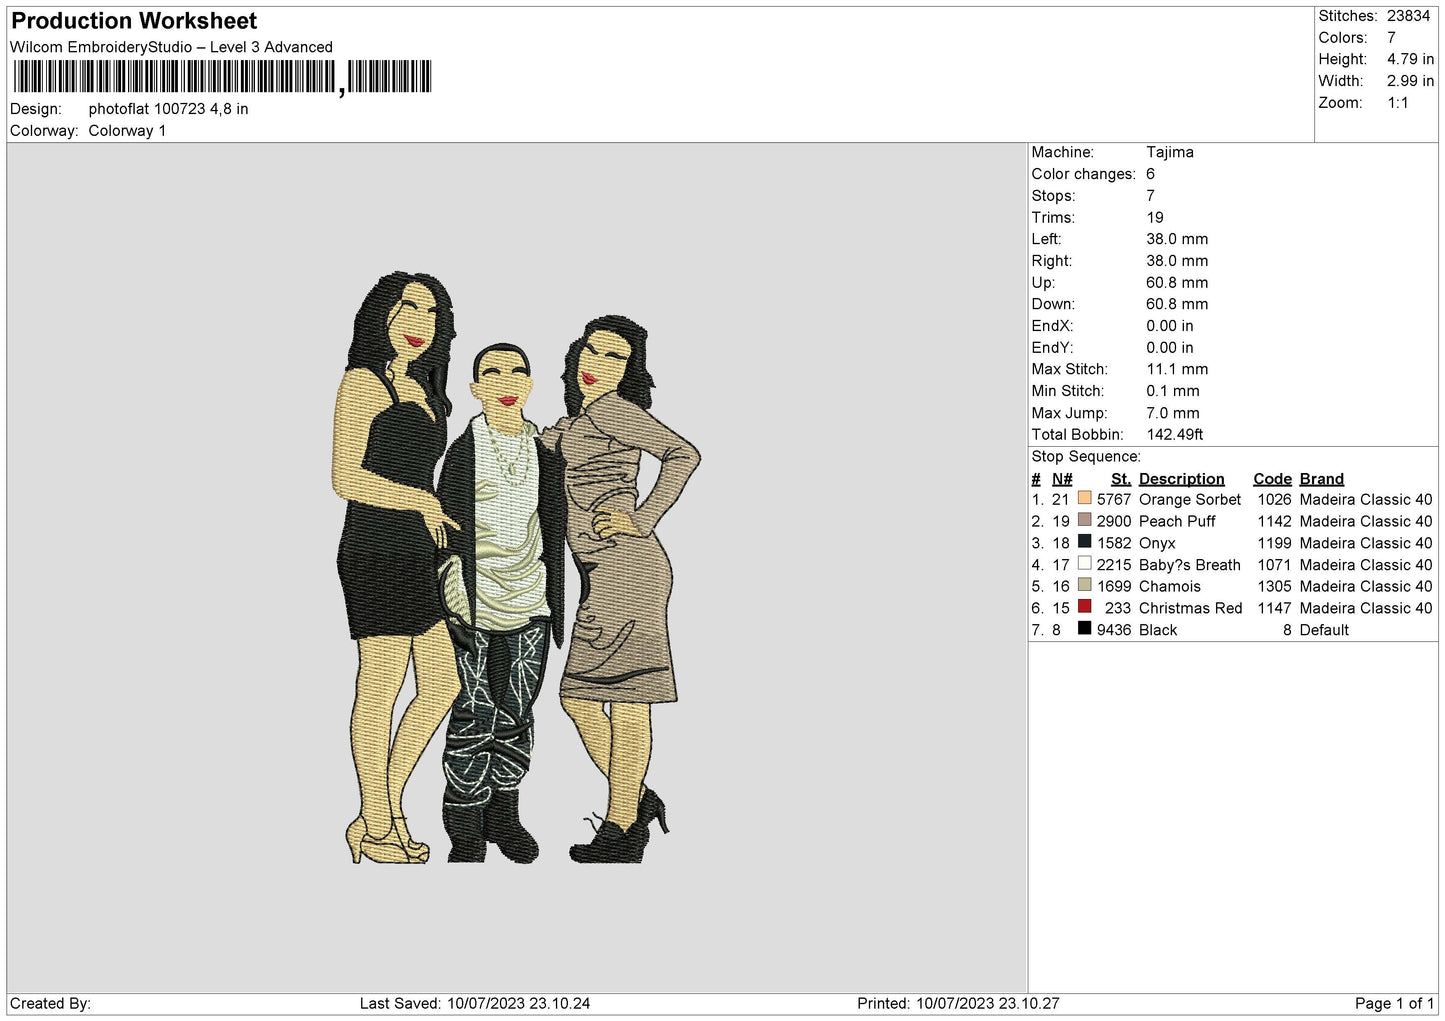Viewport: 1445px width, 1021px height.
Task: Click the Zoom value 1:1
Action: pos(1397,103)
